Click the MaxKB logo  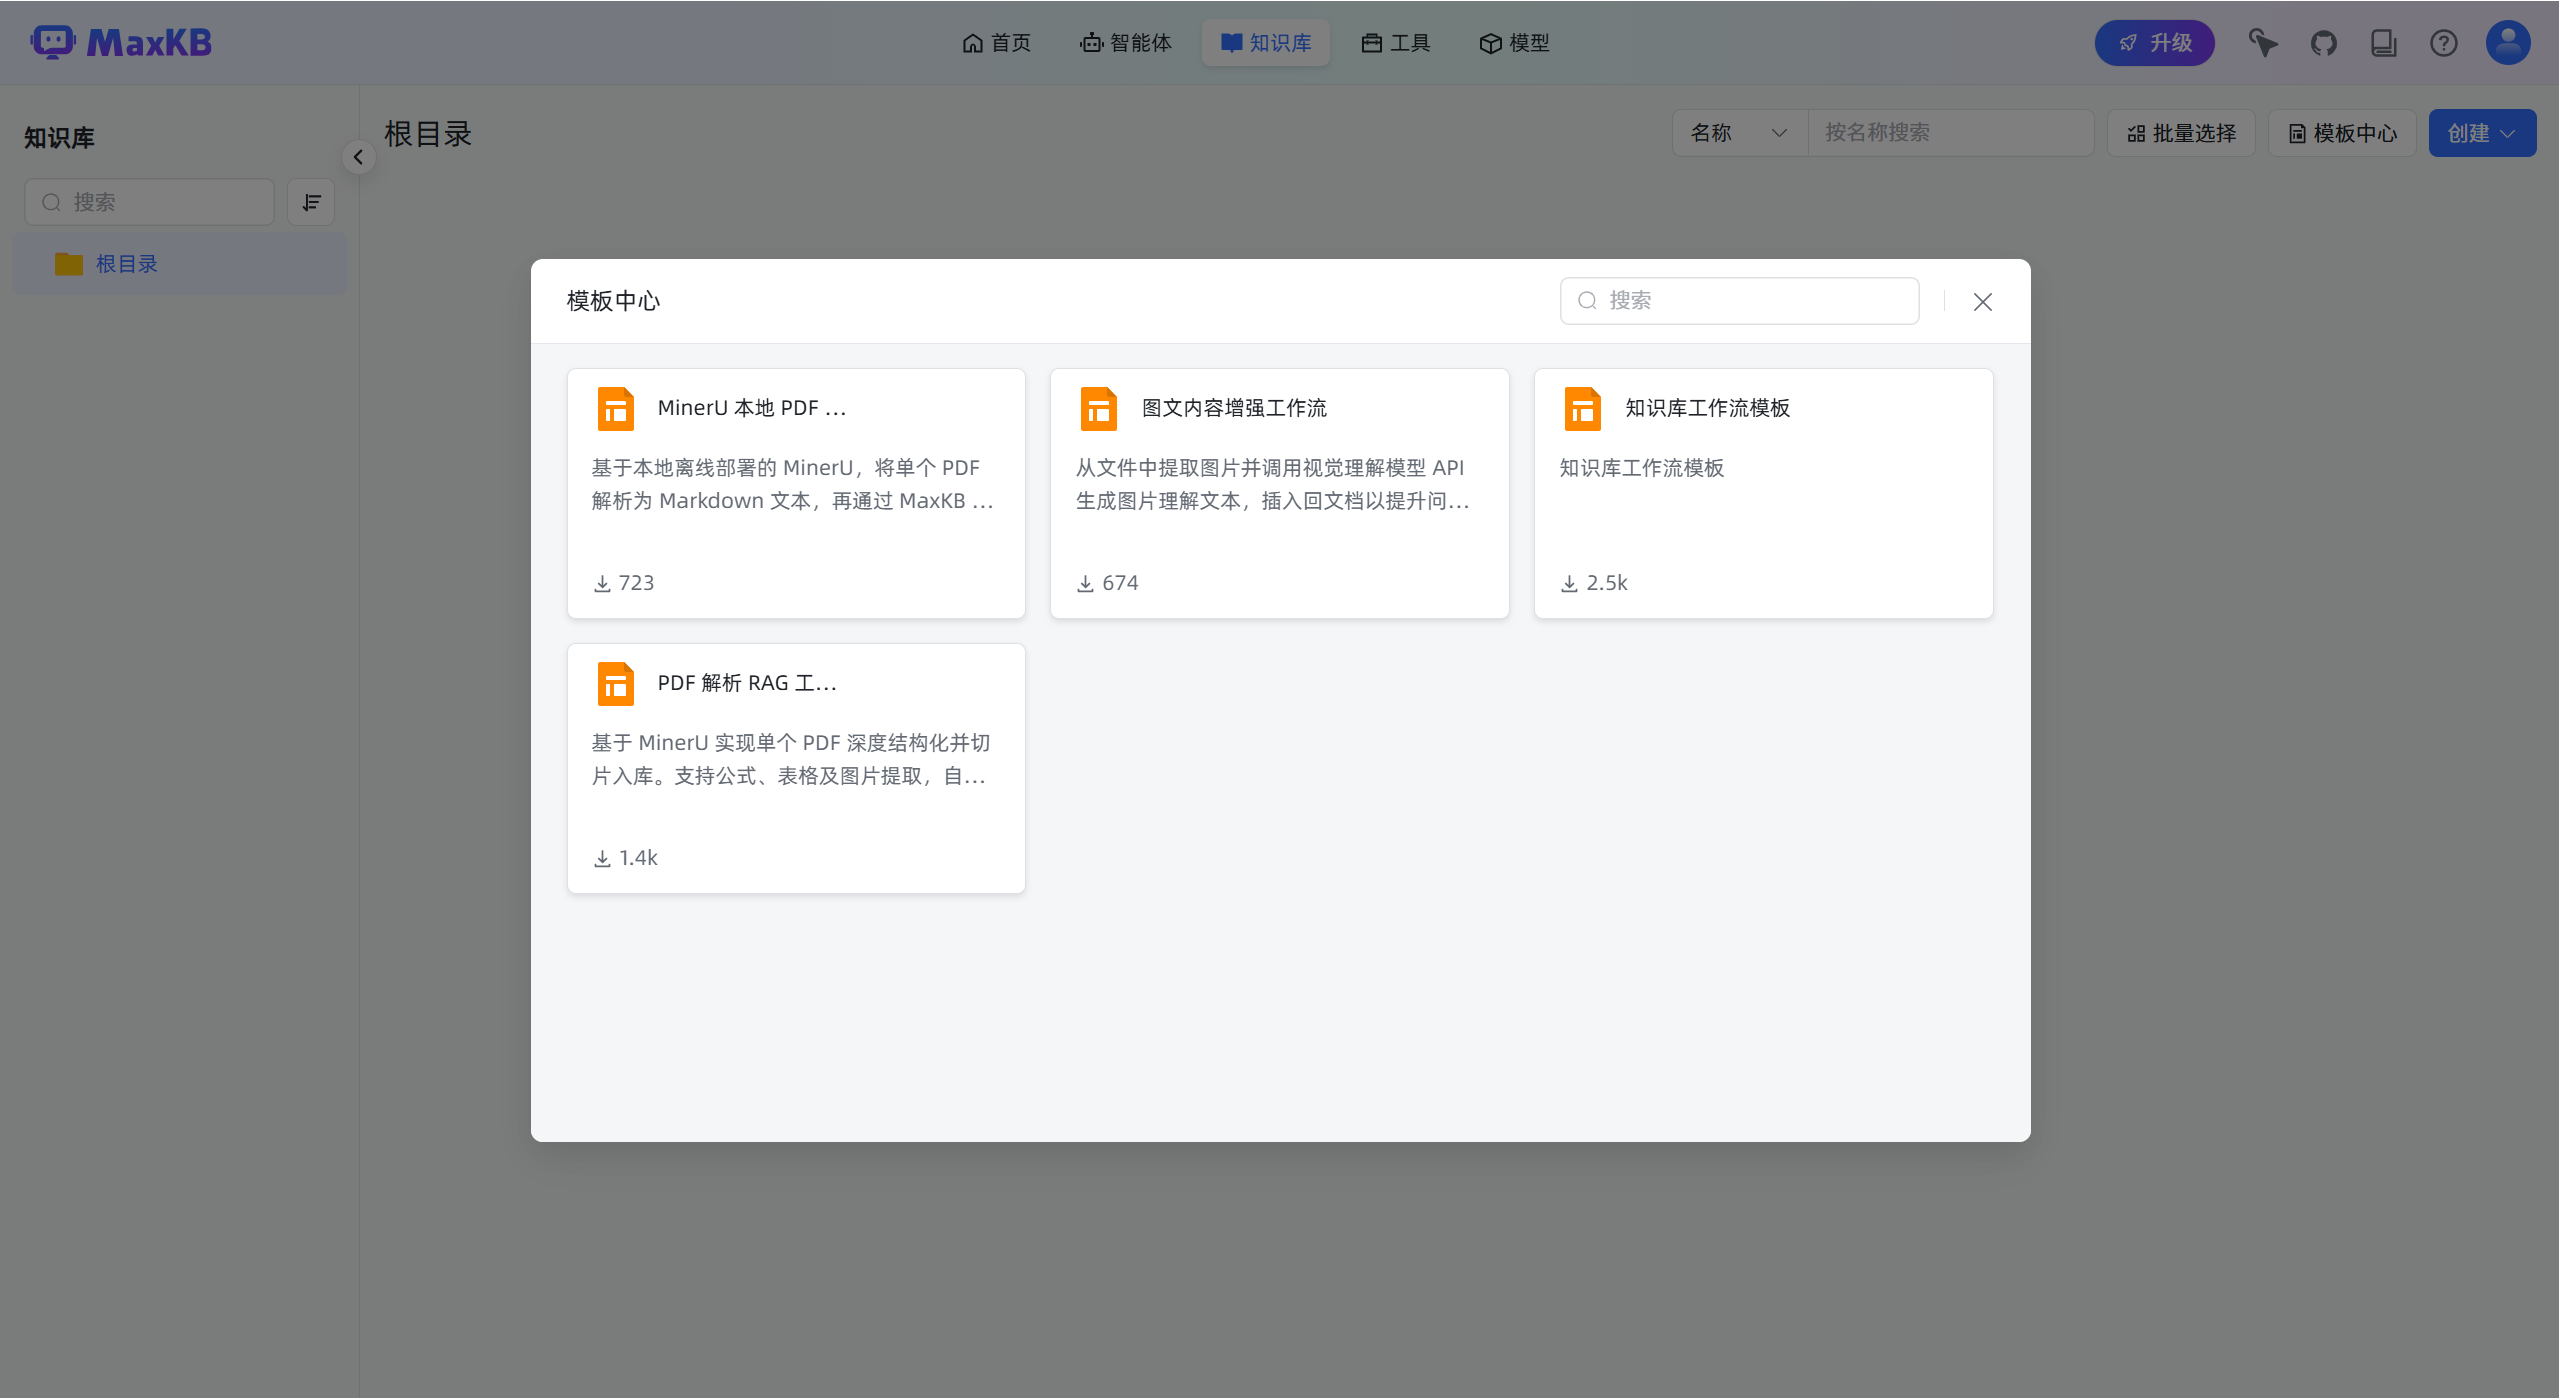coord(121,43)
